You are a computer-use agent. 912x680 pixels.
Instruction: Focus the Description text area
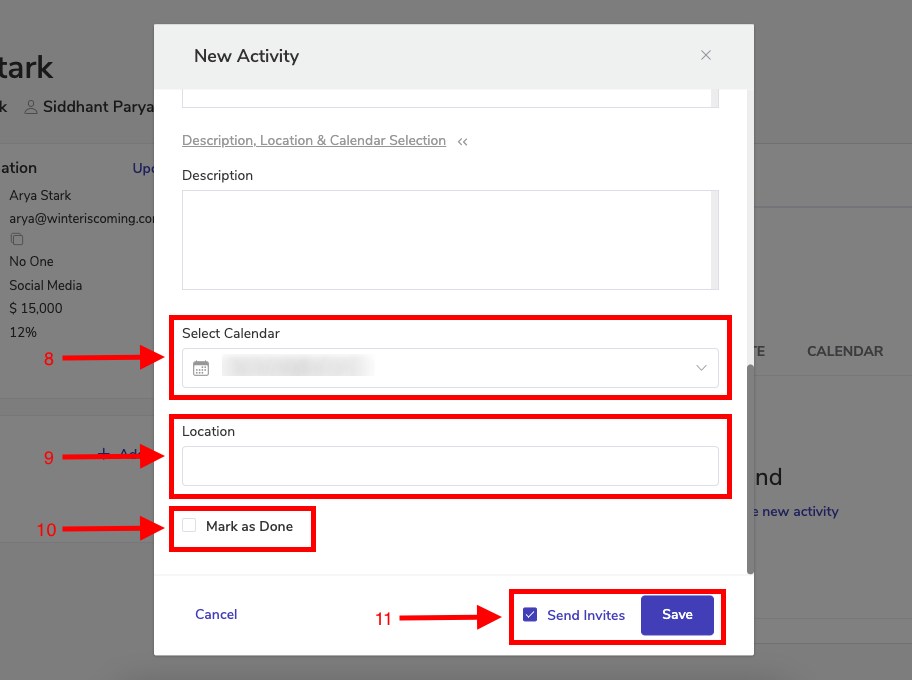pyautogui.click(x=445, y=240)
